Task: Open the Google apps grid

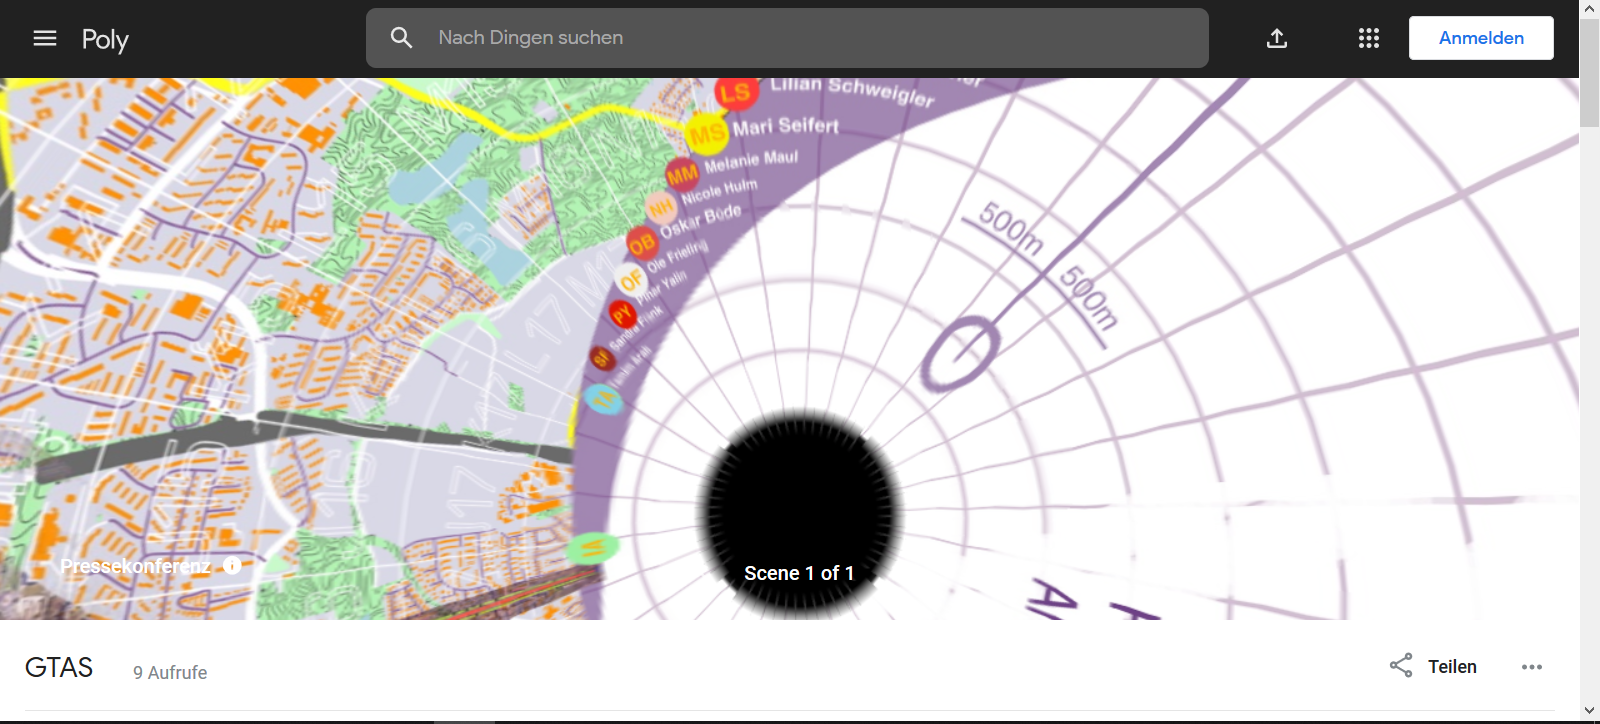Action: tap(1369, 38)
